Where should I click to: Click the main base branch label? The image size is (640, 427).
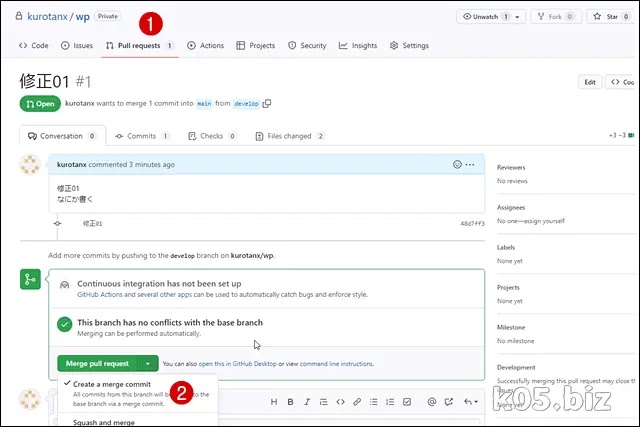pos(204,104)
